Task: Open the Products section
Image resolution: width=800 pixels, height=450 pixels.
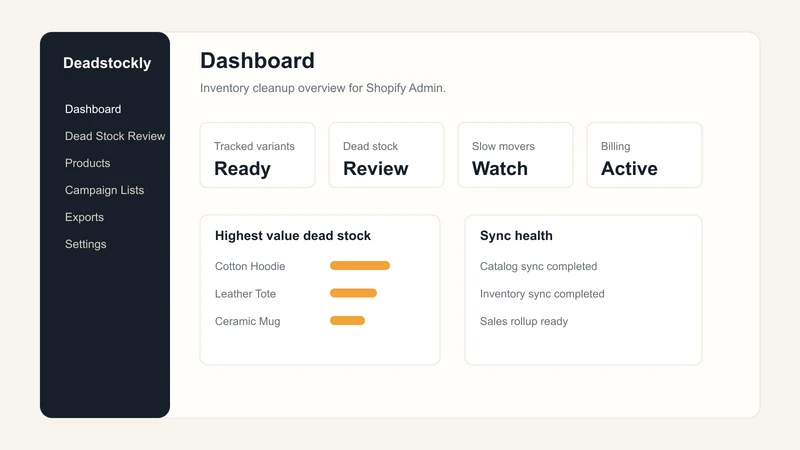Action: point(87,163)
